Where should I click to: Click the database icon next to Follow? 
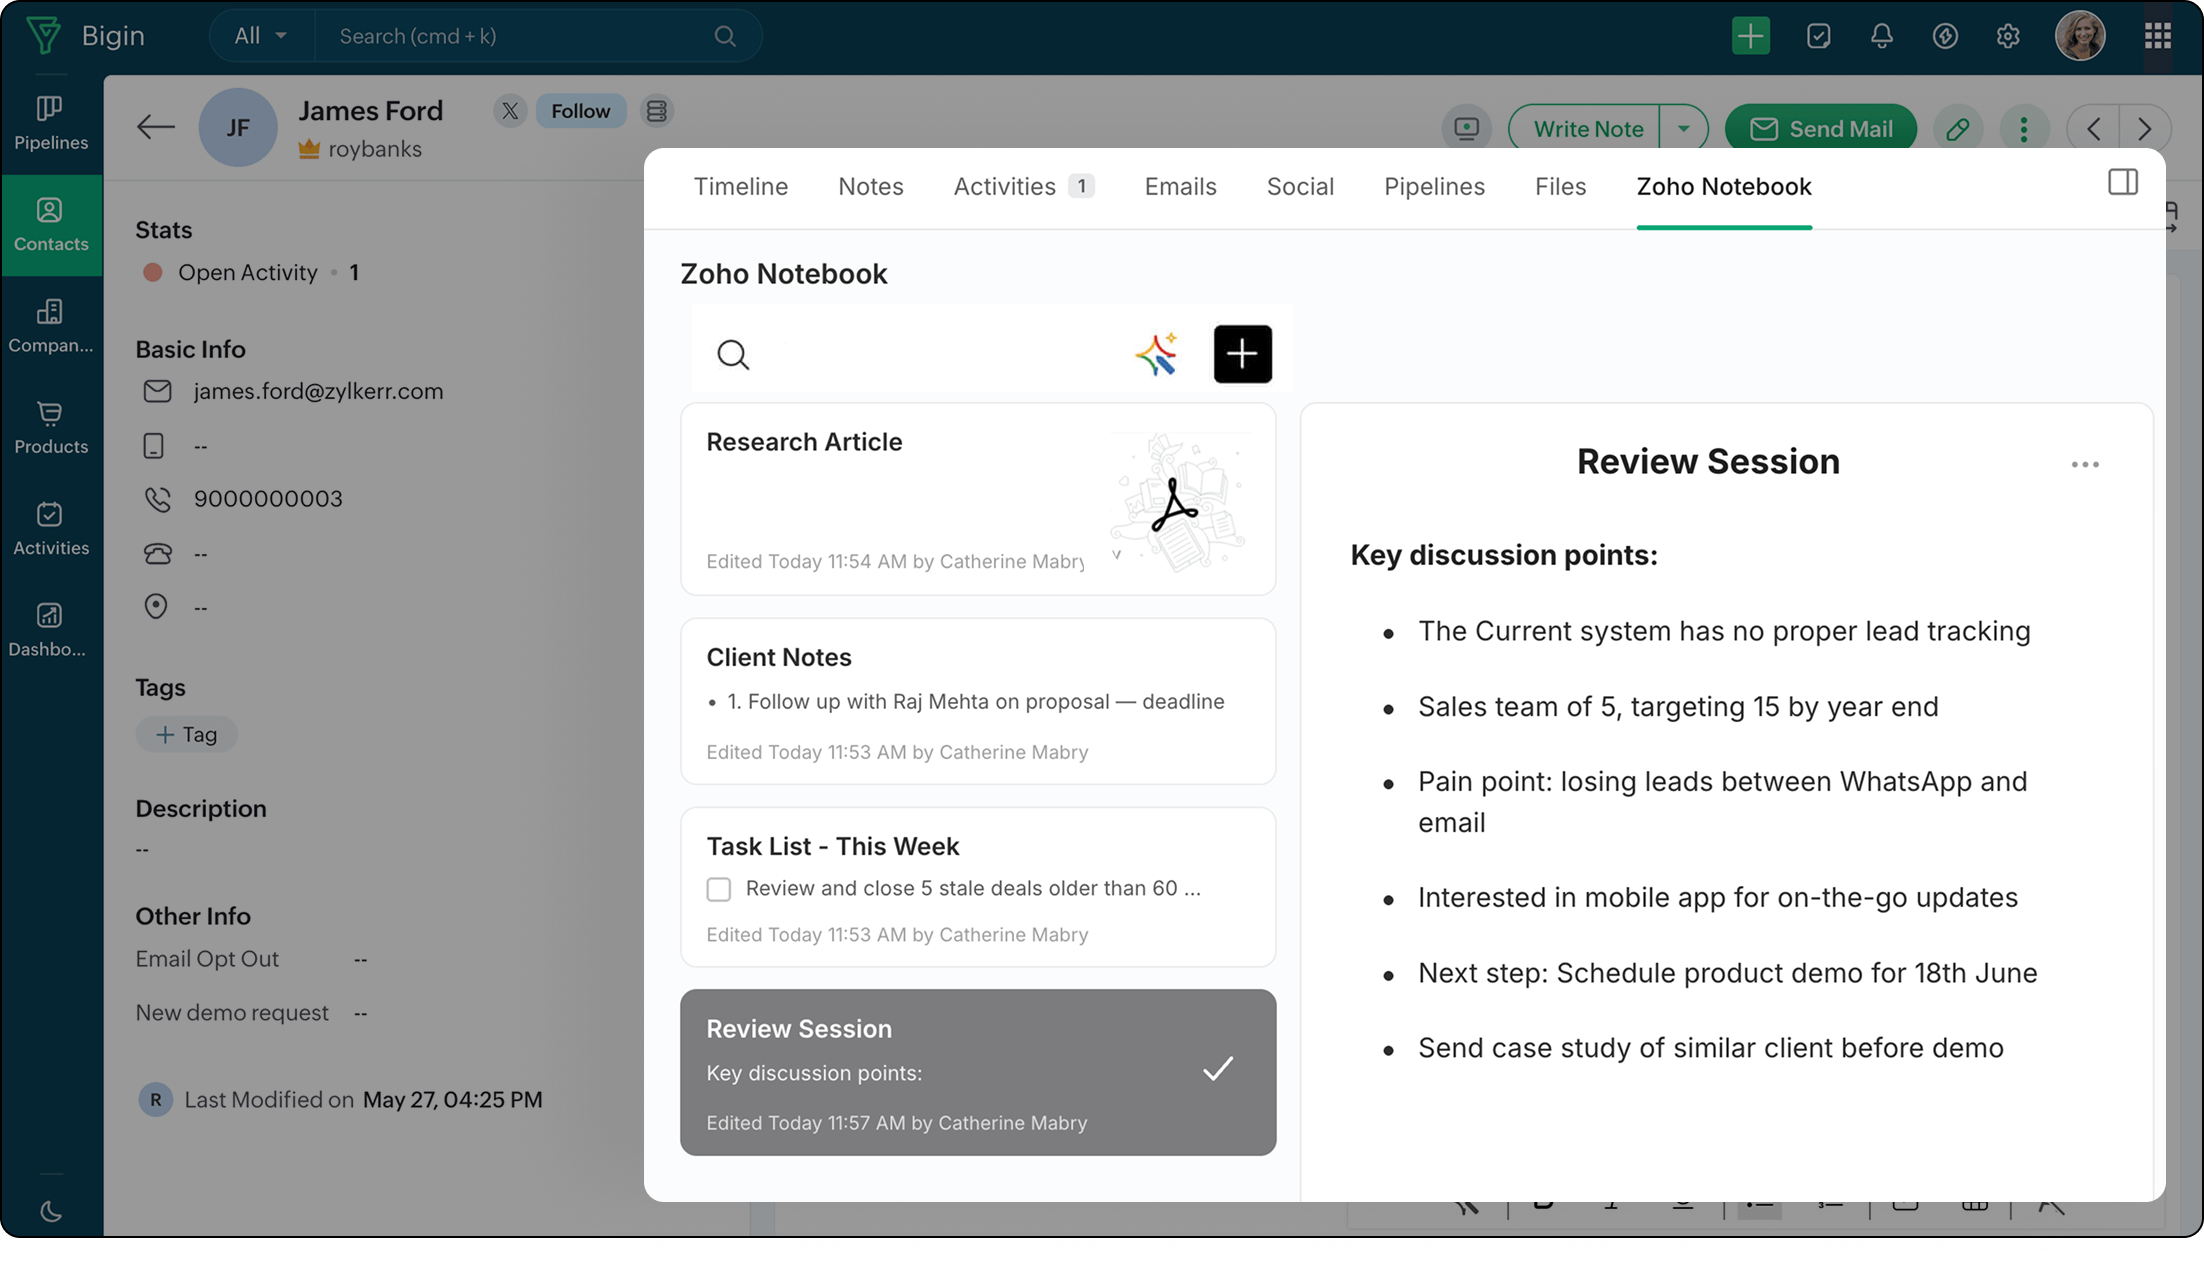tap(656, 111)
